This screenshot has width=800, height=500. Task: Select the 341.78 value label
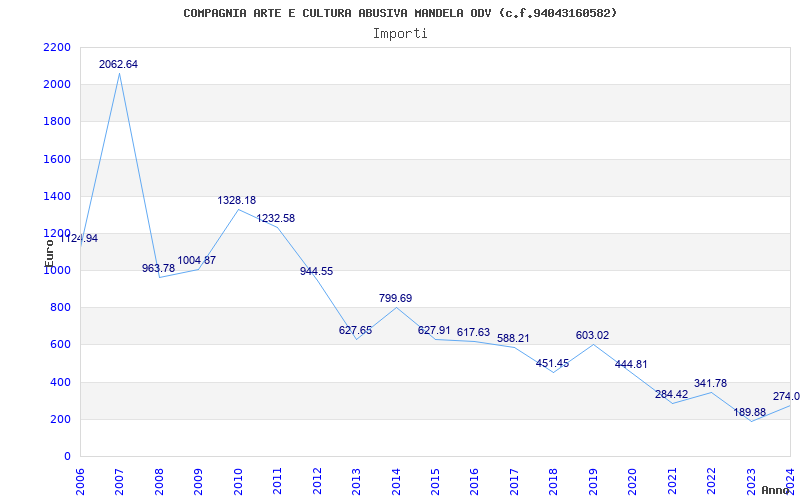710,384
